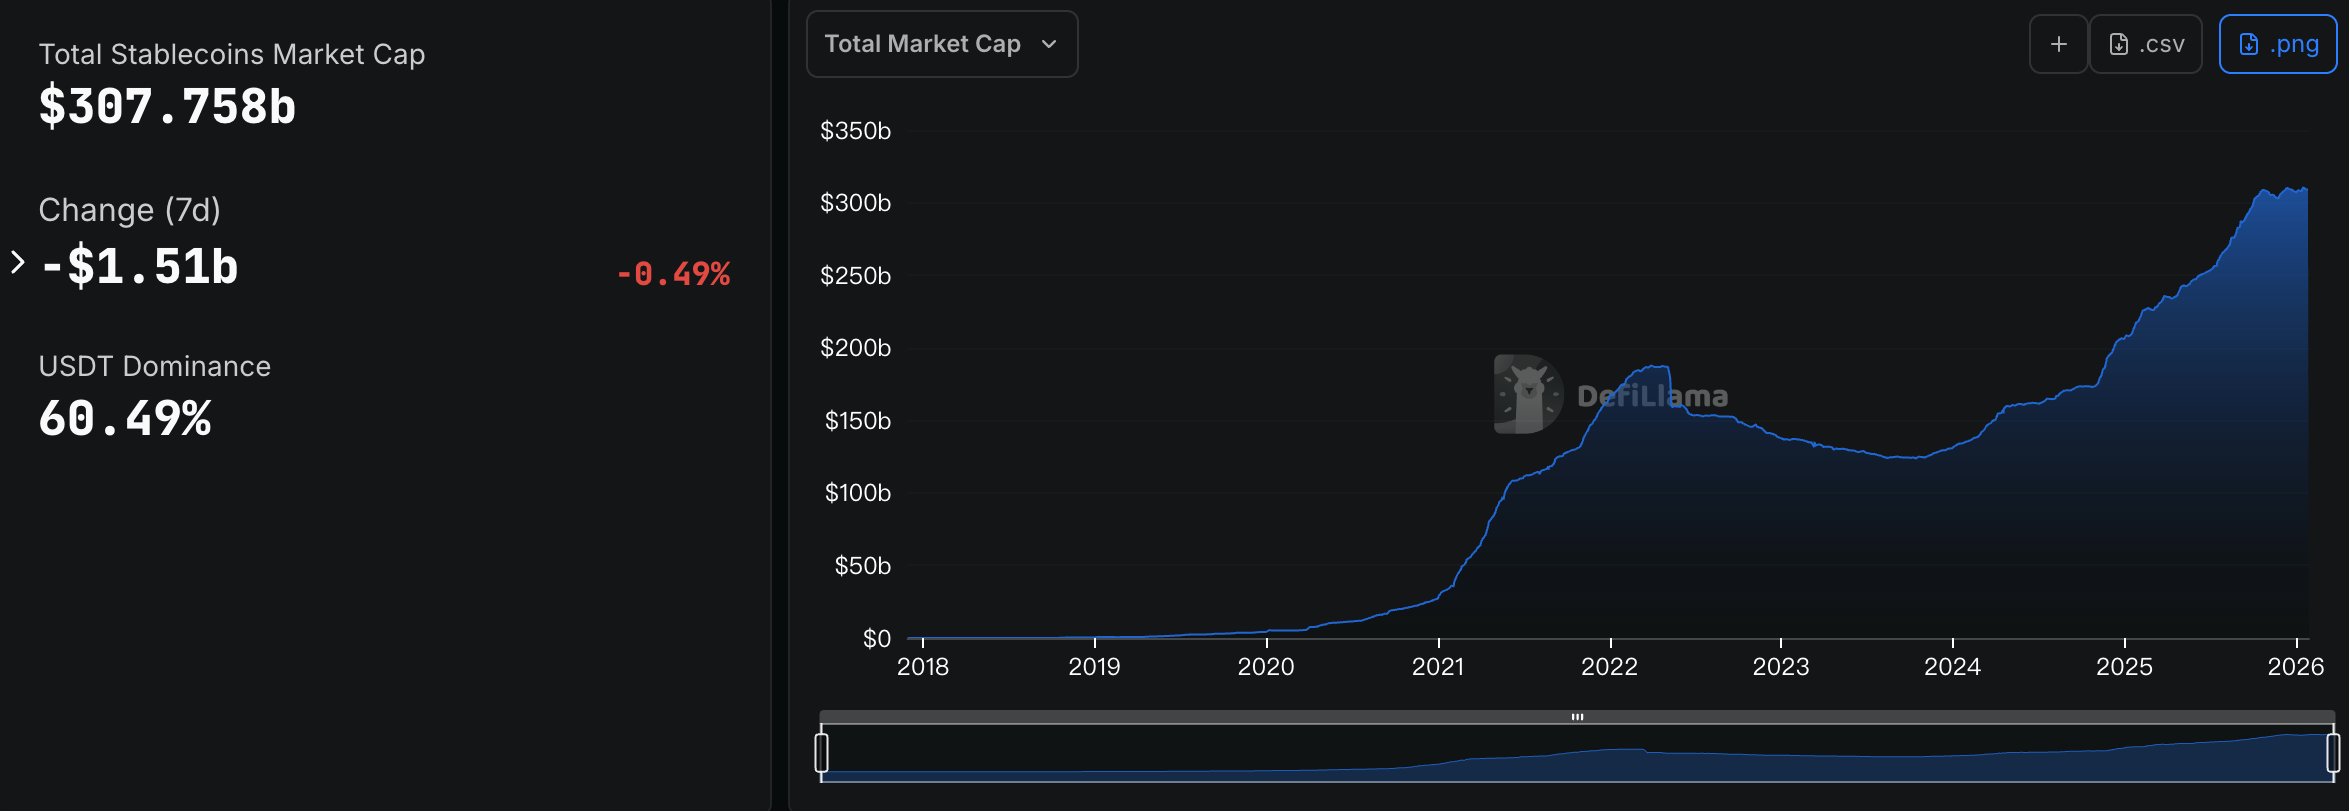
Task: Click the plus icon button
Action: (2058, 44)
